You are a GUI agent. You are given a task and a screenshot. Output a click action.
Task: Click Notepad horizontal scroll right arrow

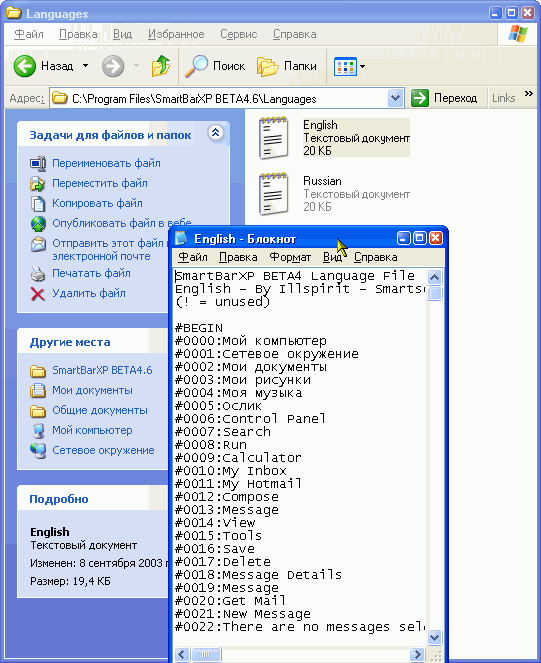(417, 655)
